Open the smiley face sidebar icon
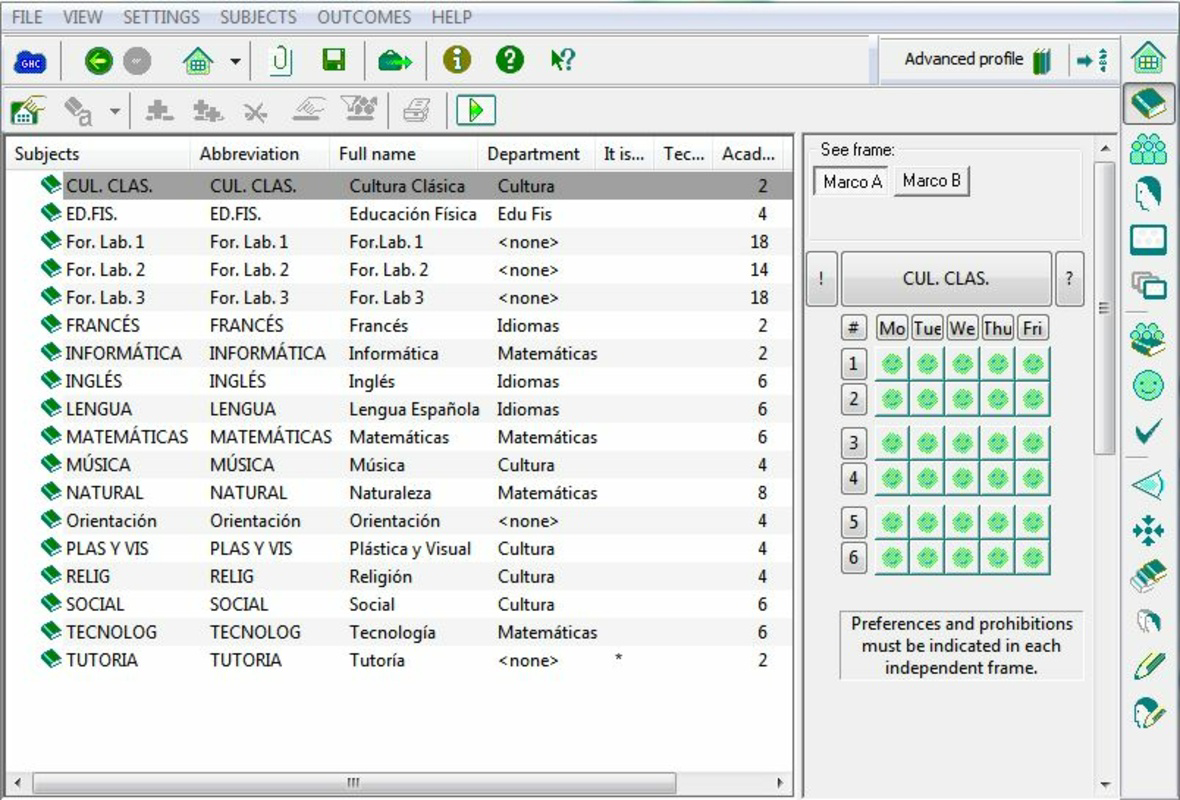1180x800 pixels. (1148, 386)
